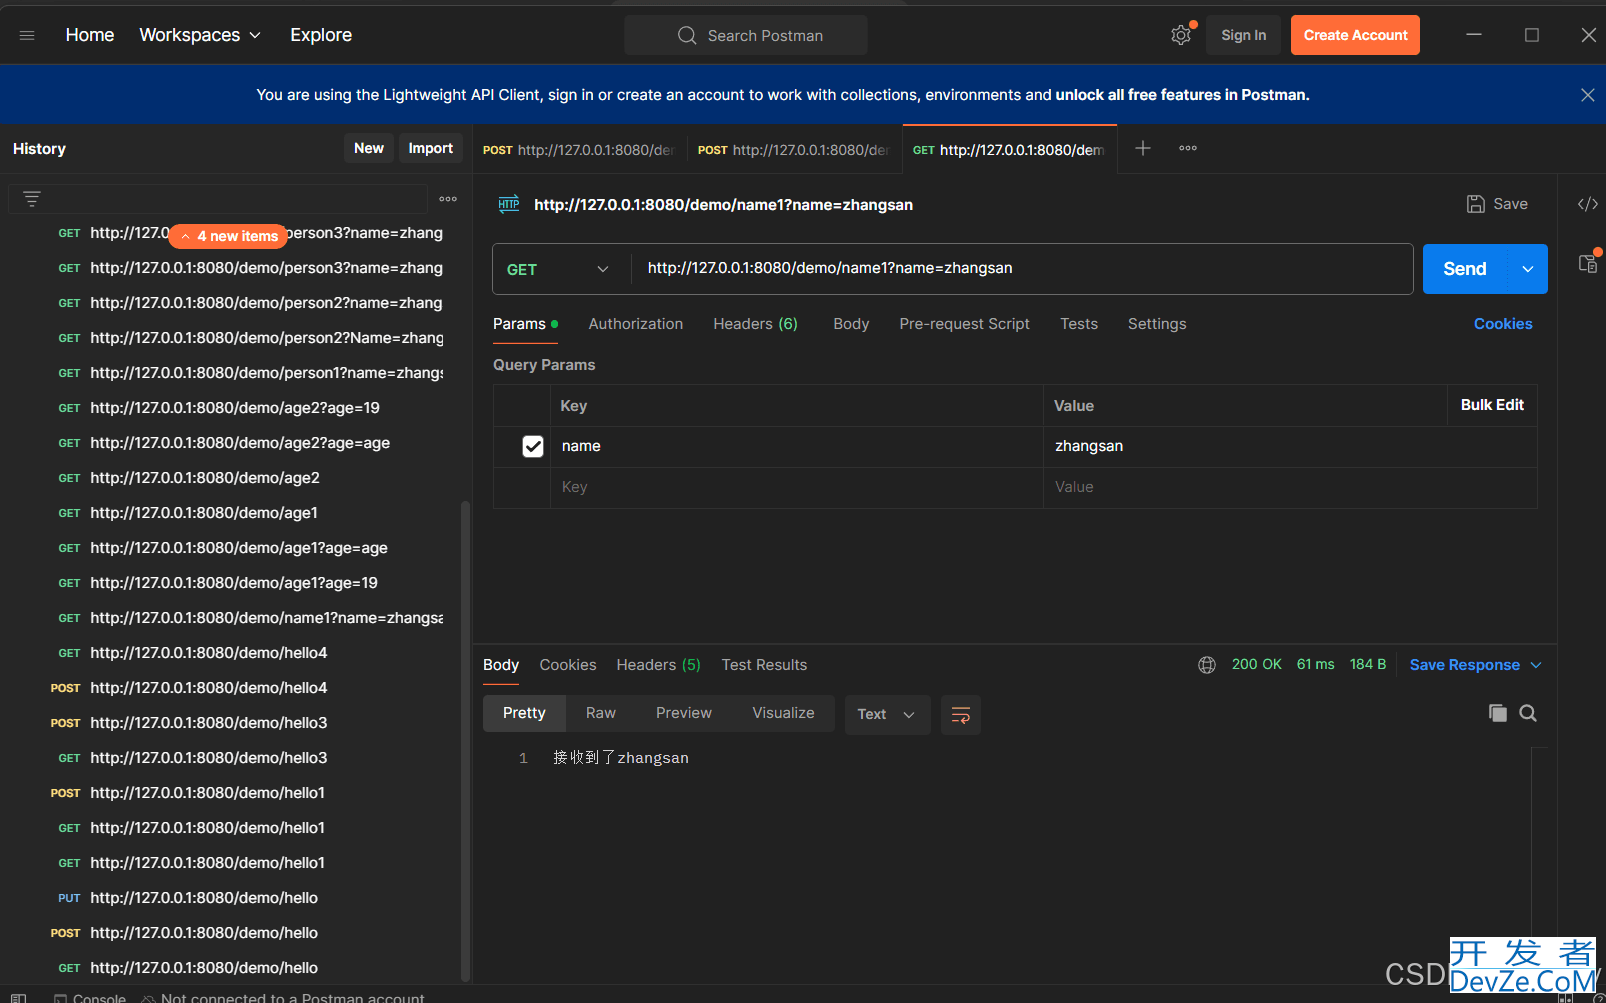This screenshot has height=1003, width=1606.
Task: Open the Cookies link
Action: tap(1503, 324)
